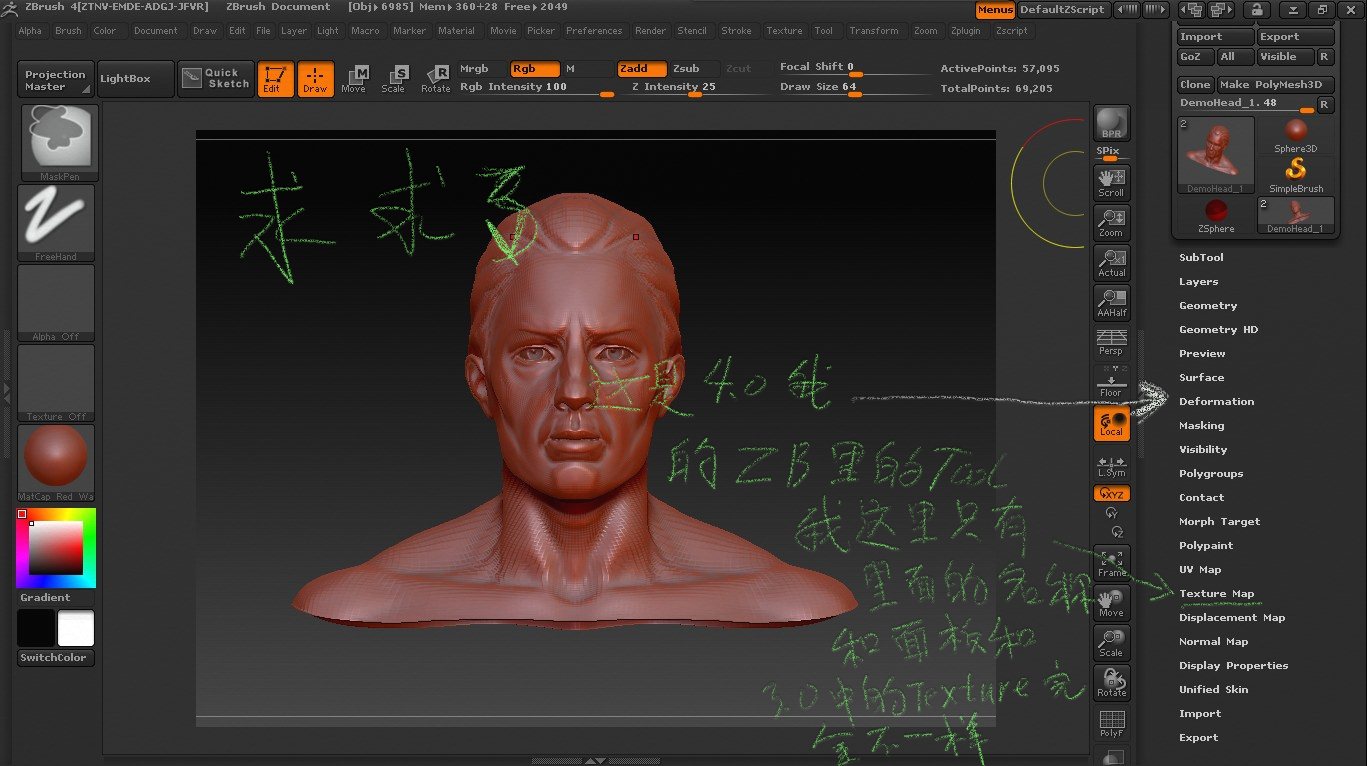The width and height of the screenshot is (1367, 766).
Task: Toggle PolyF polyframe display
Action: coord(1111,723)
